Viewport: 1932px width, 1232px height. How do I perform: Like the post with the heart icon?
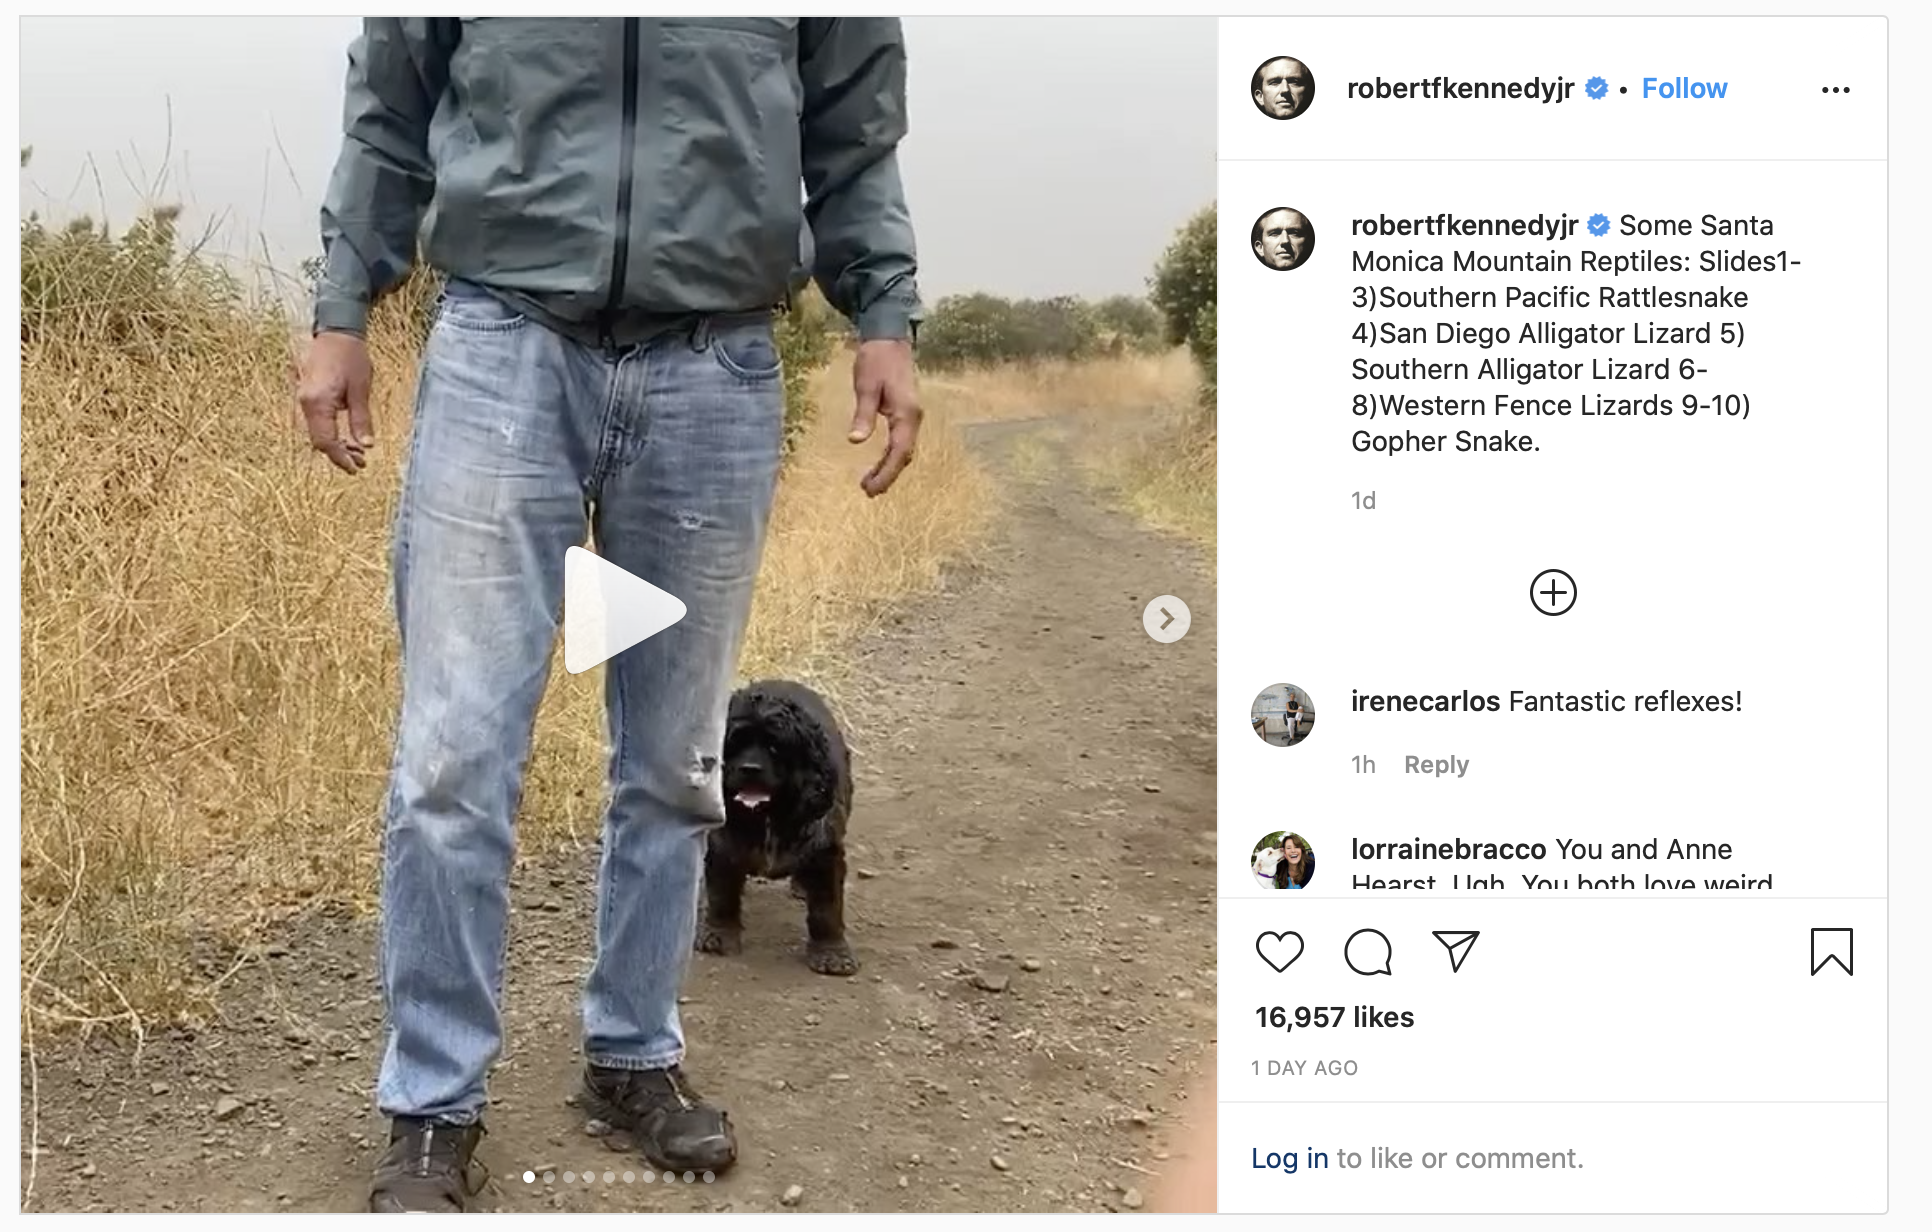click(x=1279, y=951)
